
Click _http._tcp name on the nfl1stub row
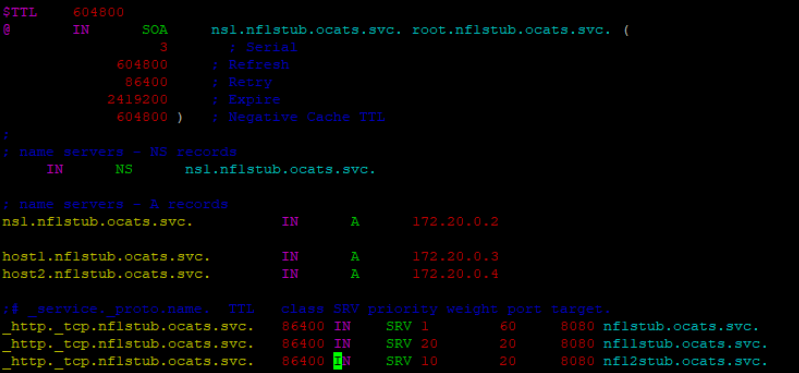point(128,344)
